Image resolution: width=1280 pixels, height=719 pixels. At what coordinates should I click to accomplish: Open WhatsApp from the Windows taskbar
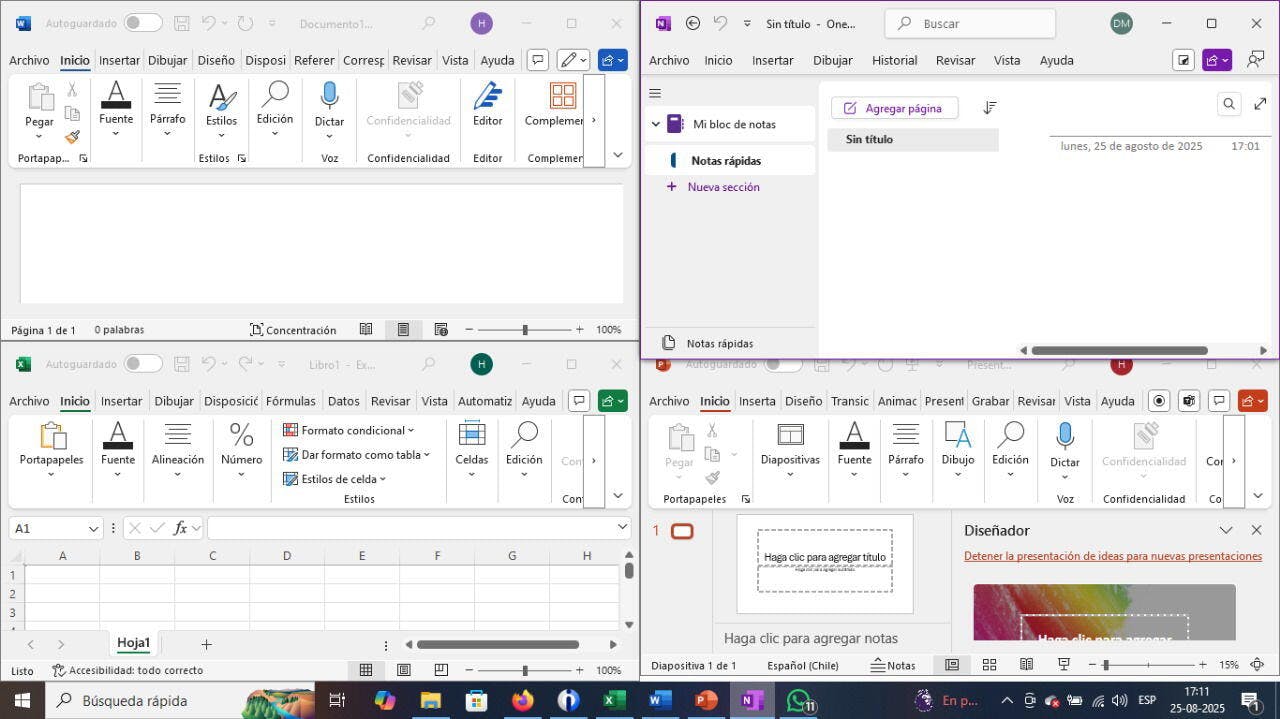click(798, 700)
